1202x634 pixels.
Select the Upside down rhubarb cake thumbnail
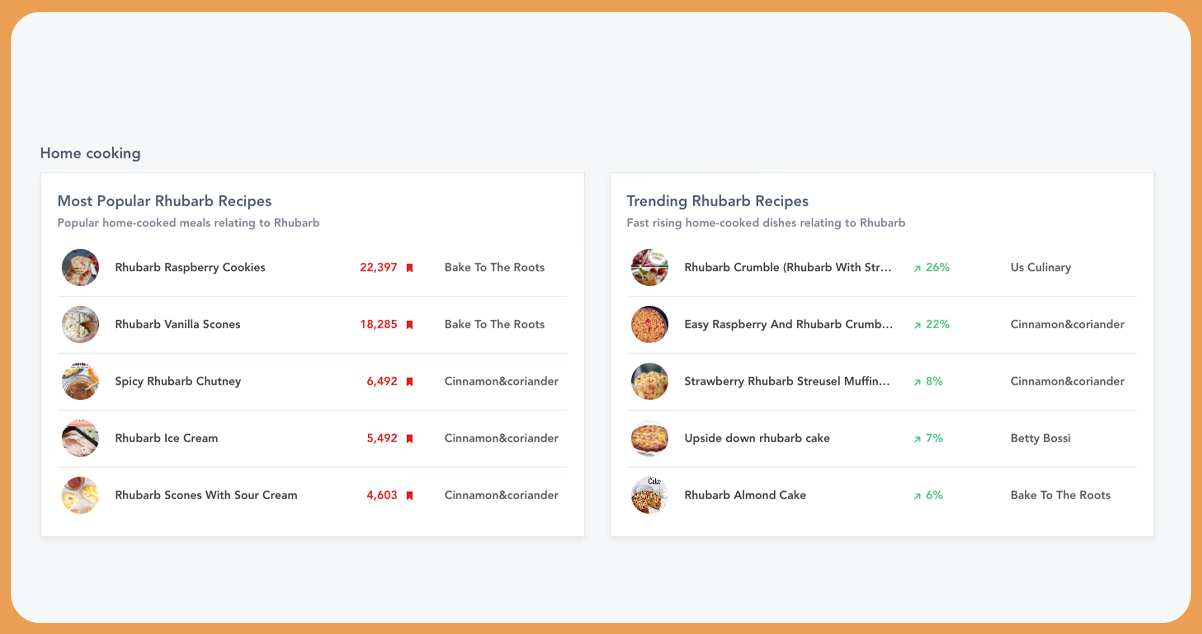(649, 438)
